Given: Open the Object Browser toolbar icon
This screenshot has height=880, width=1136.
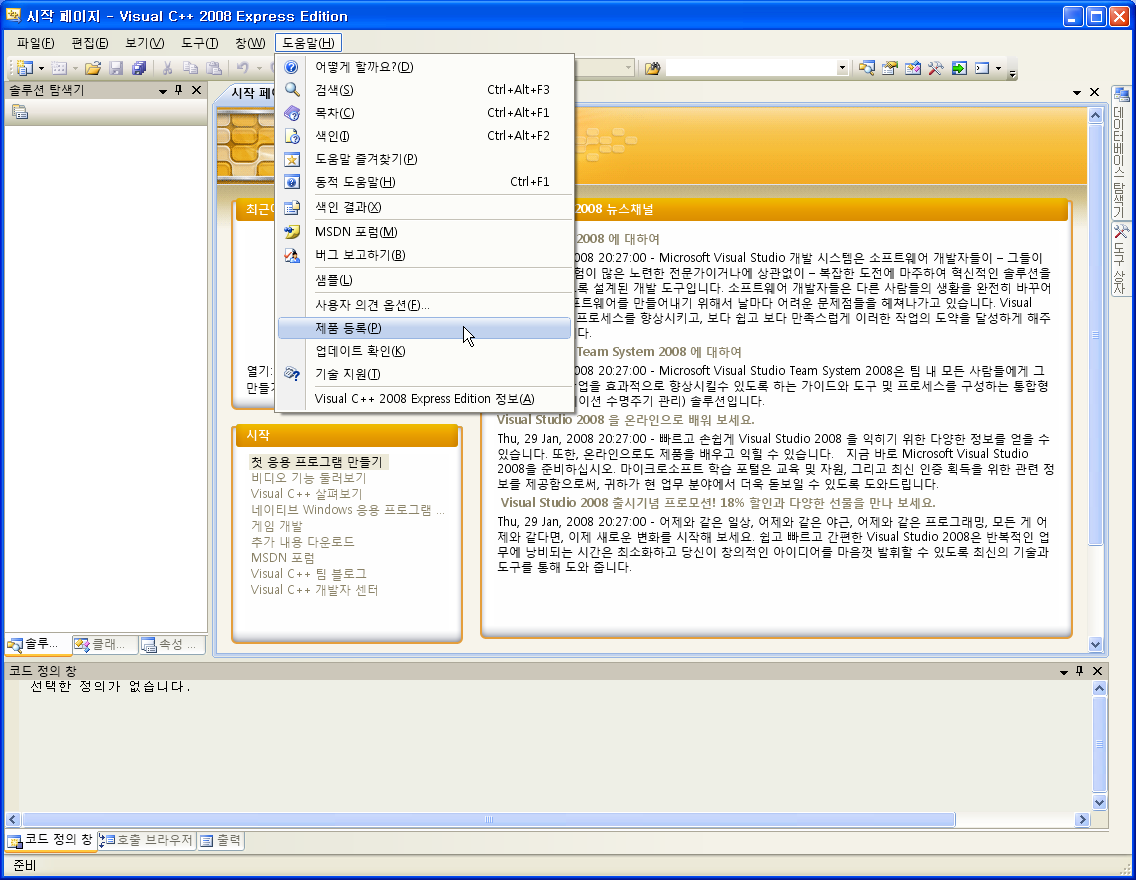Looking at the screenshot, I should (913, 68).
